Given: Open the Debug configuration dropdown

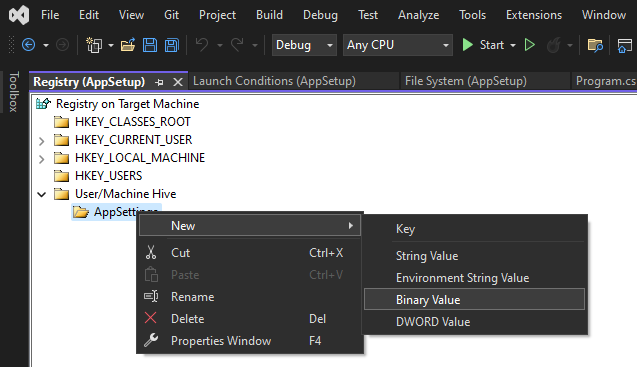Looking at the screenshot, I should click(x=304, y=45).
